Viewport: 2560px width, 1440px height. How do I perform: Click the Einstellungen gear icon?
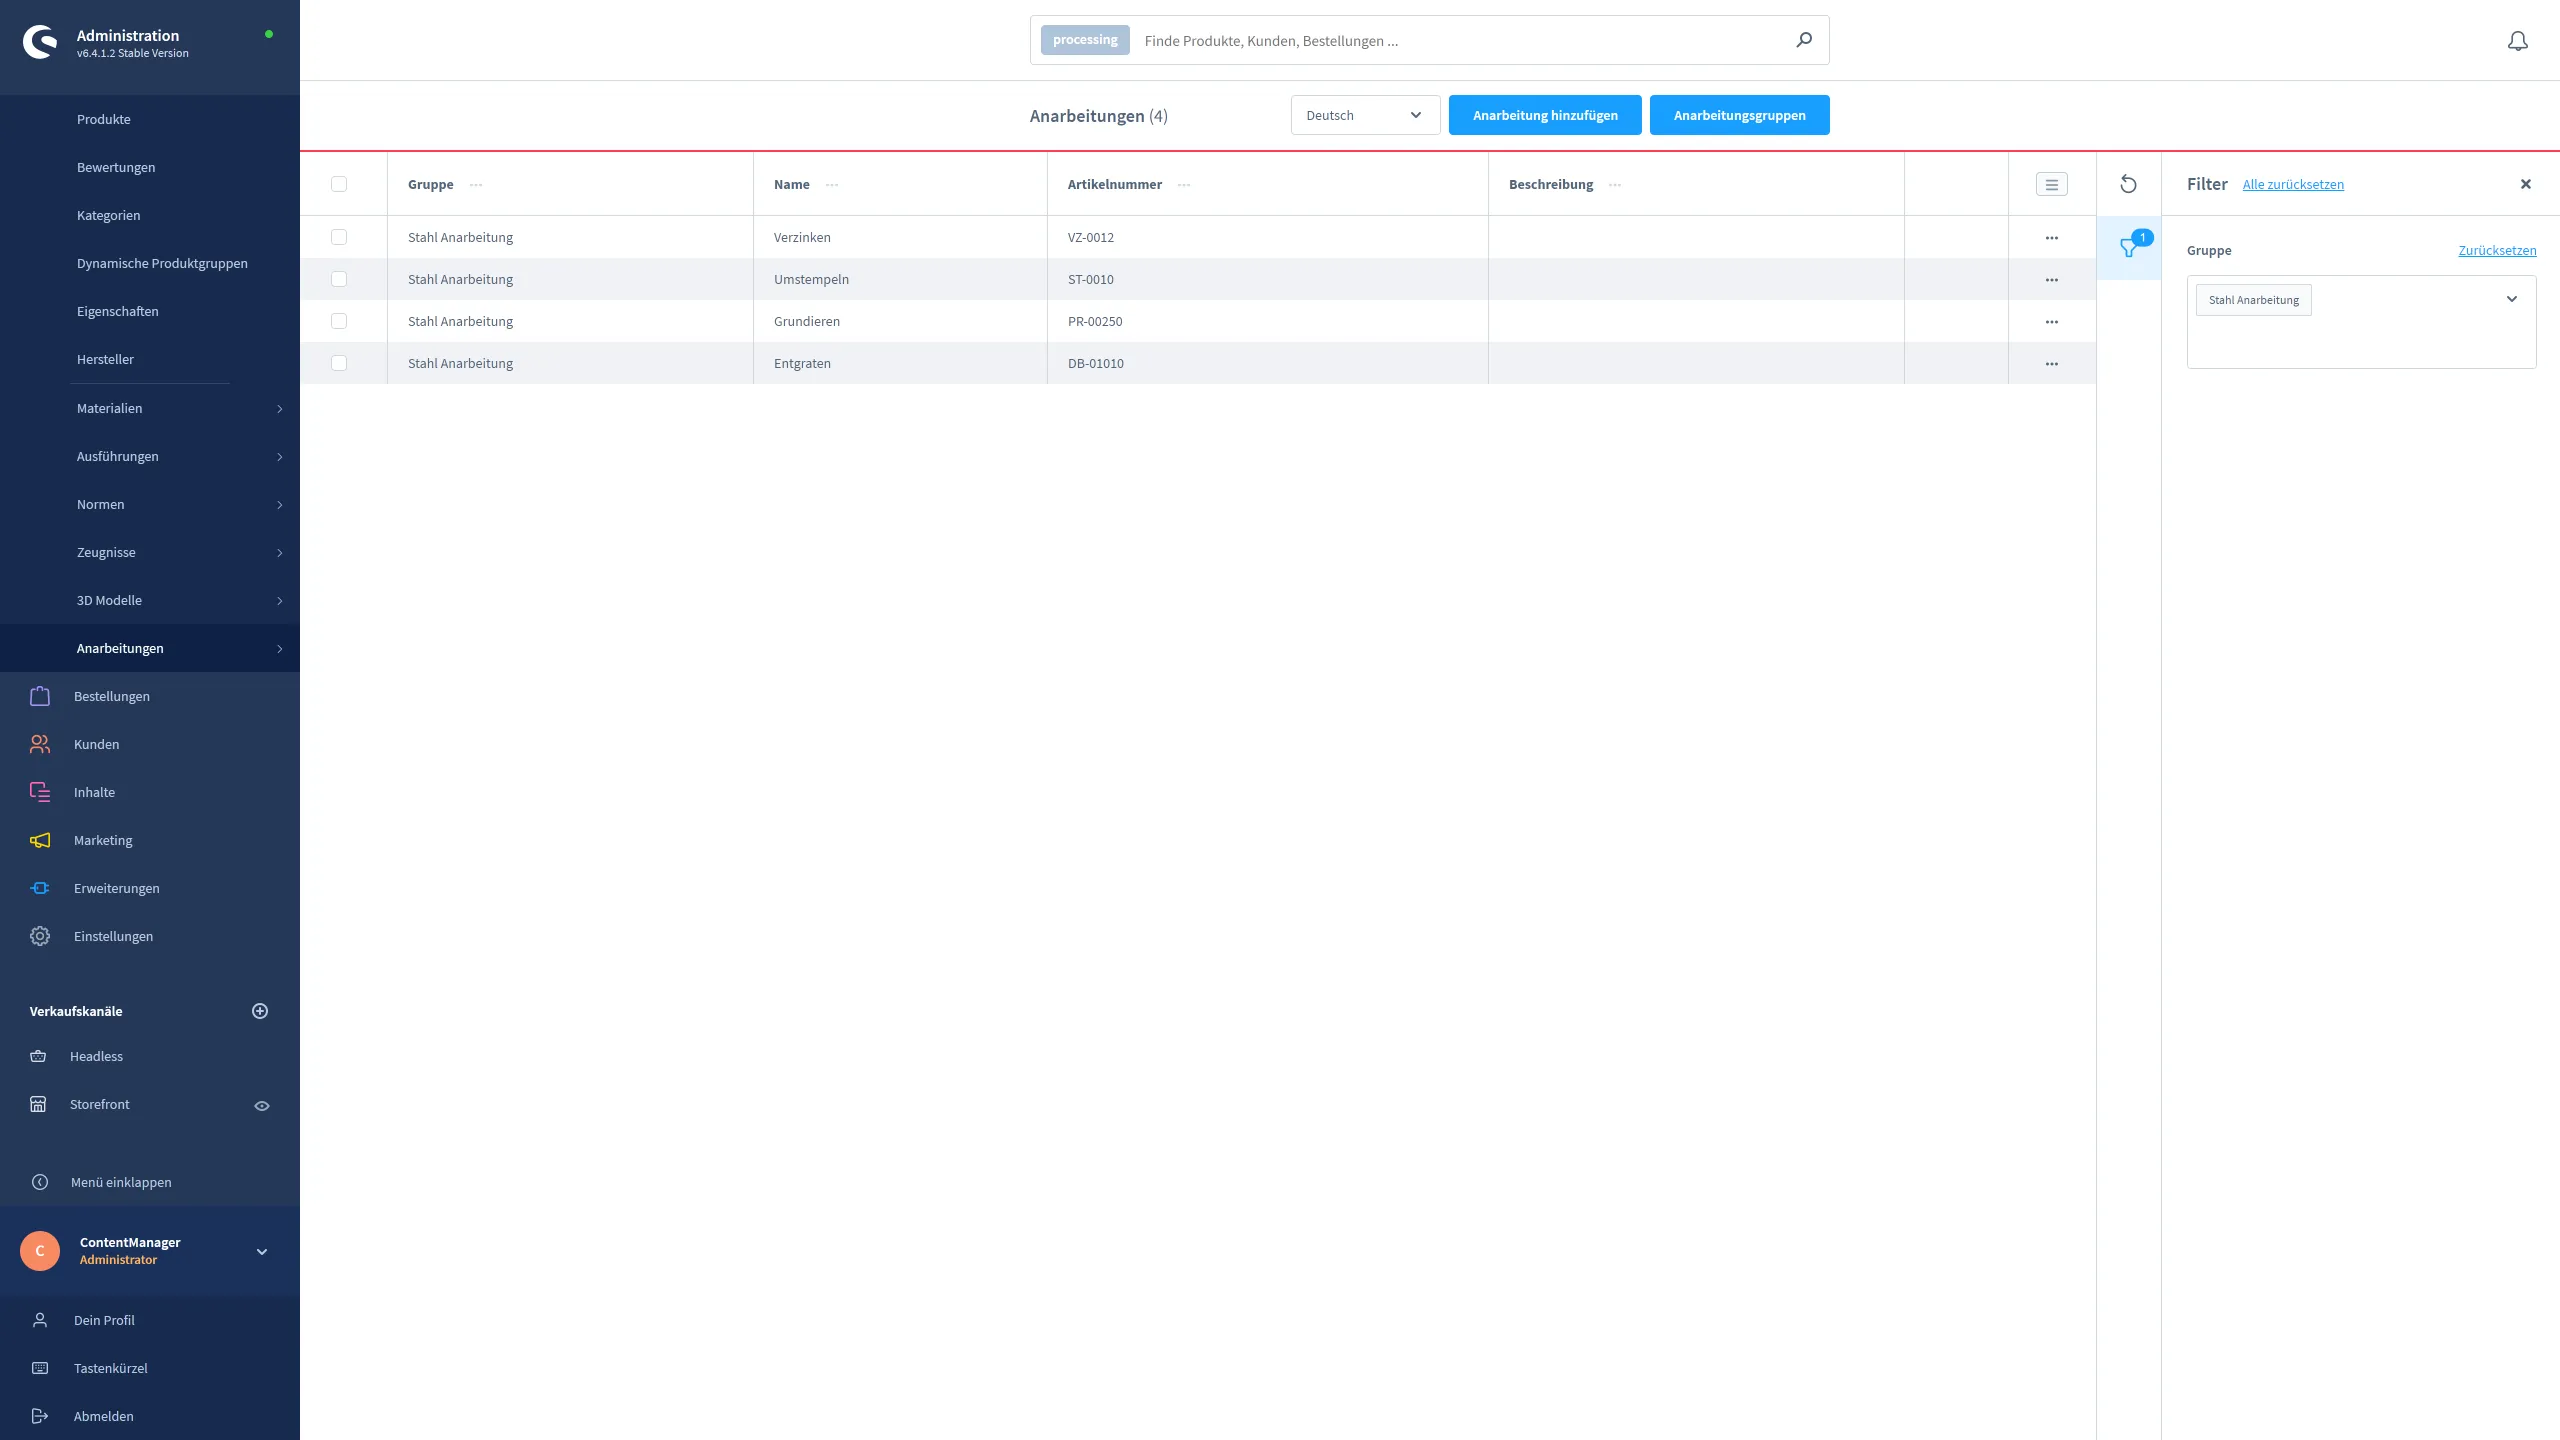click(40, 936)
